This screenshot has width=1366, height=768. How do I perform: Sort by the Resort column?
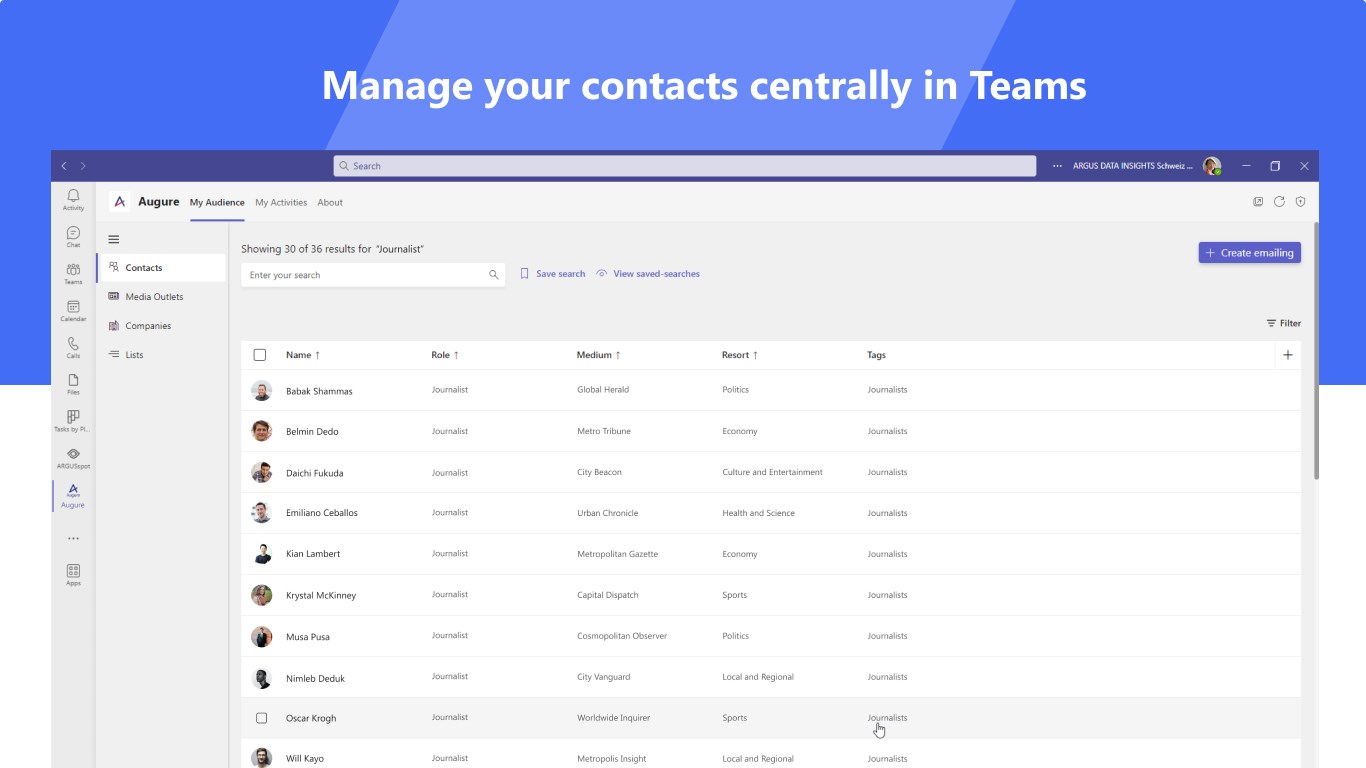tap(740, 355)
